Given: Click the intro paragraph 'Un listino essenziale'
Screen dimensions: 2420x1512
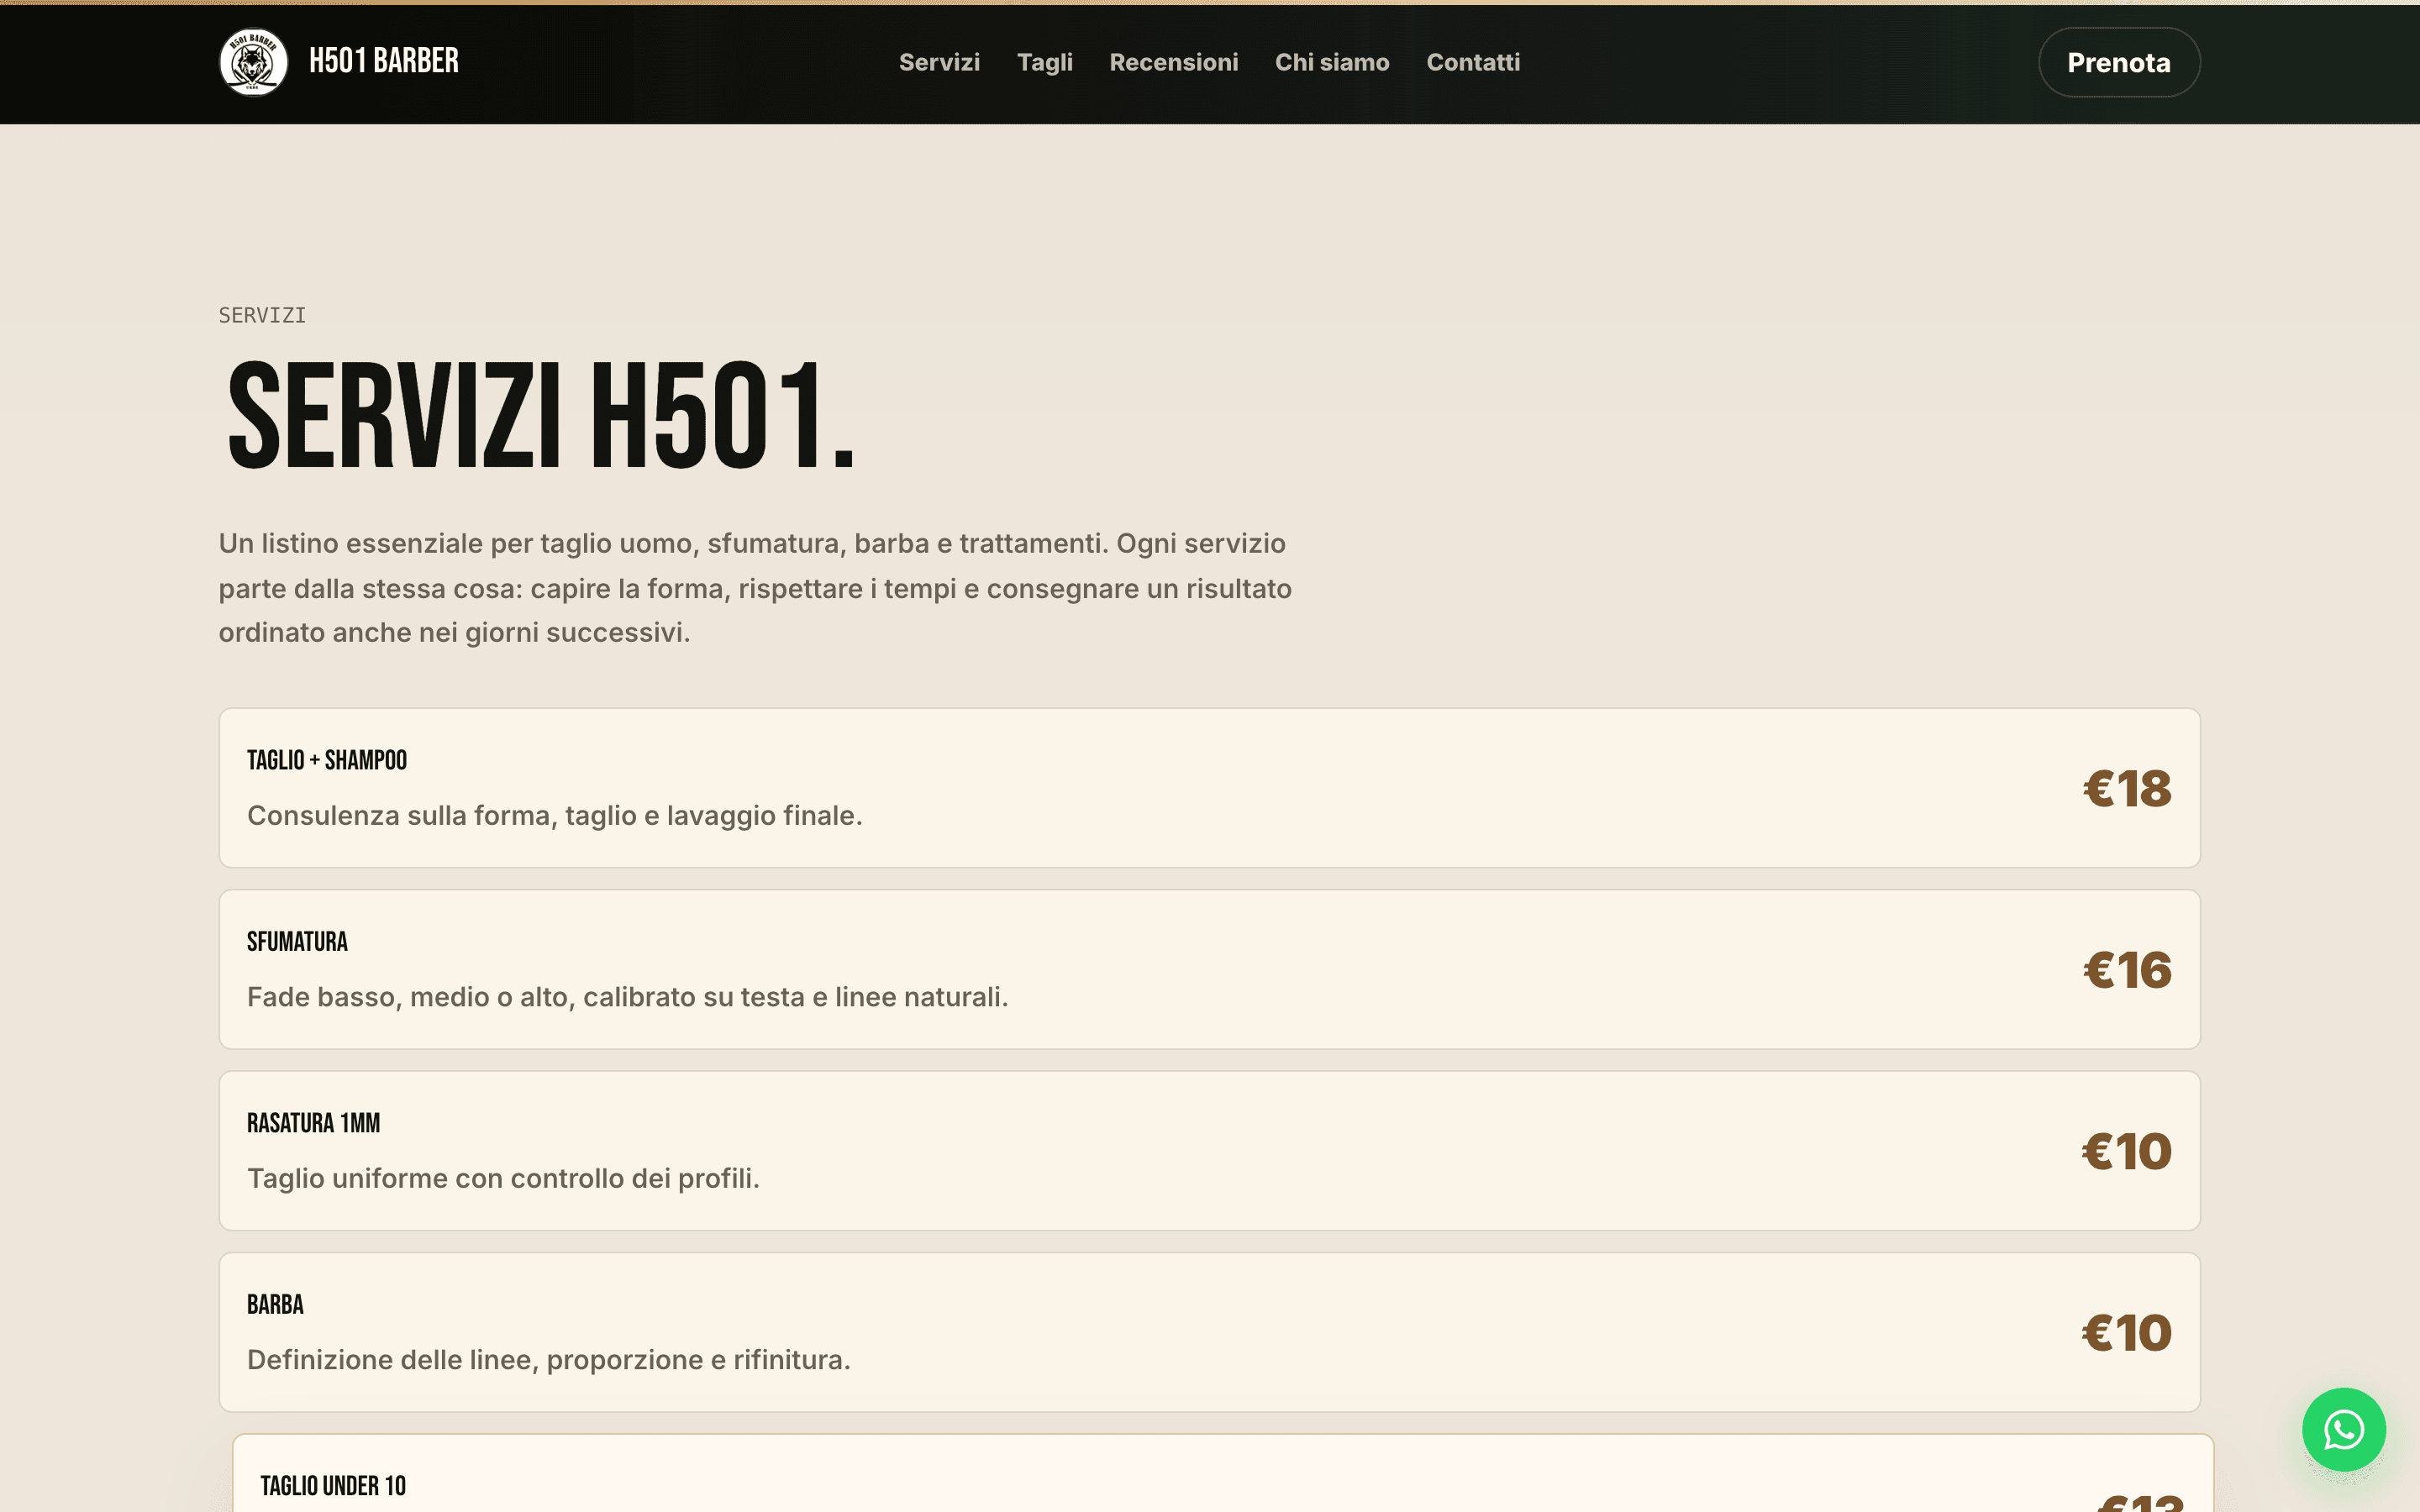Looking at the screenshot, I should [755, 588].
